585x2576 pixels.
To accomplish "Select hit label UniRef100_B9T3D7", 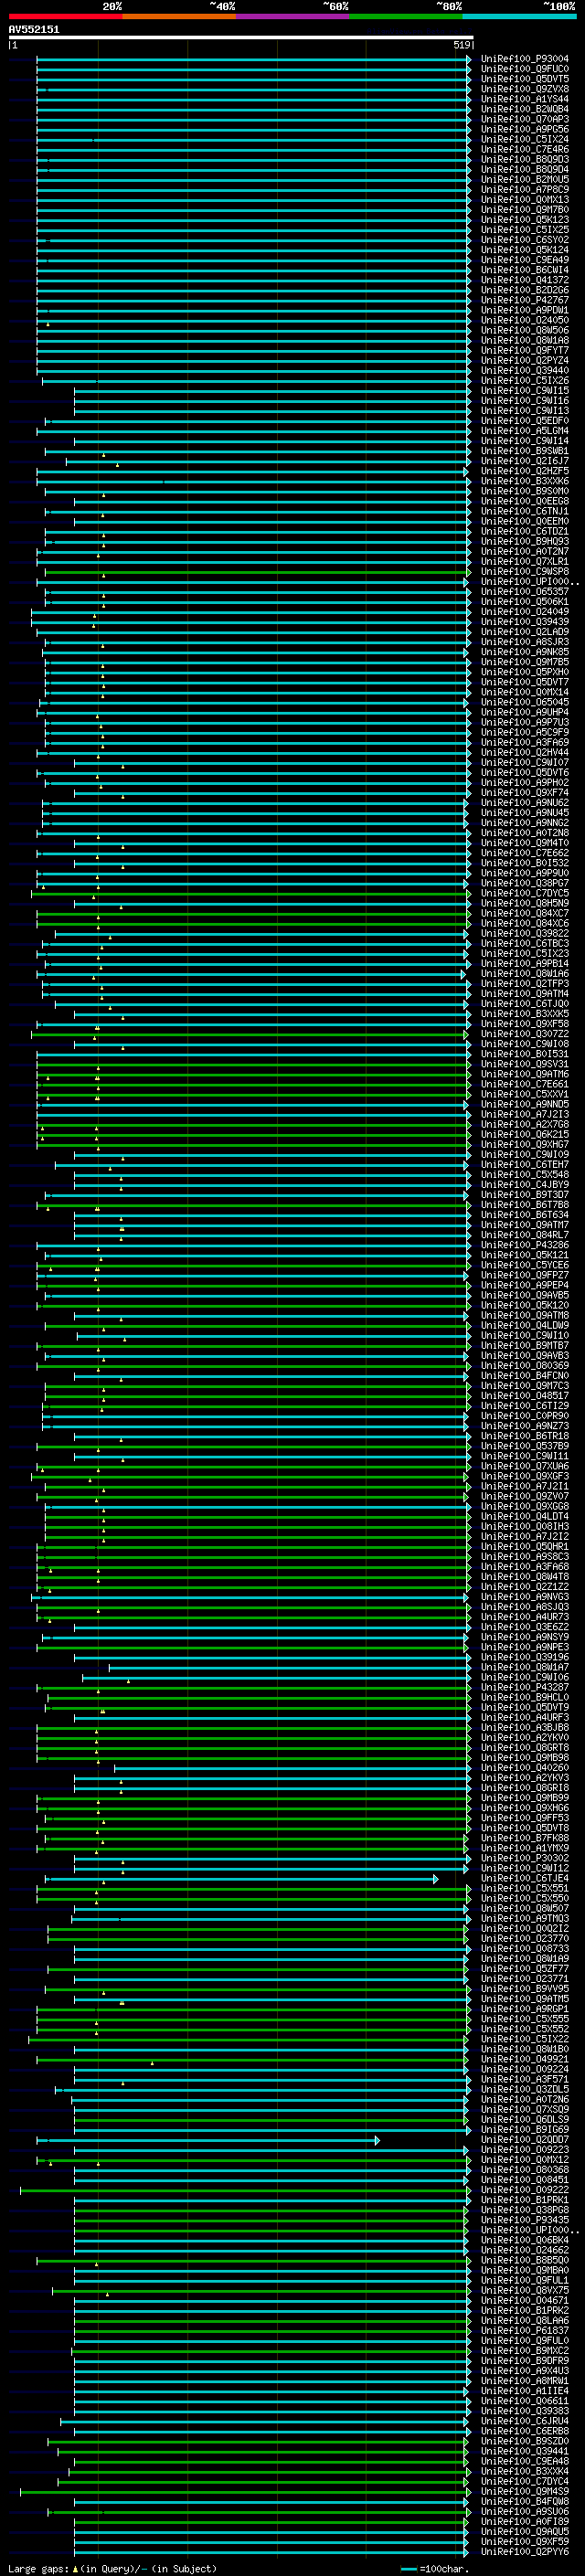I will point(525,1195).
